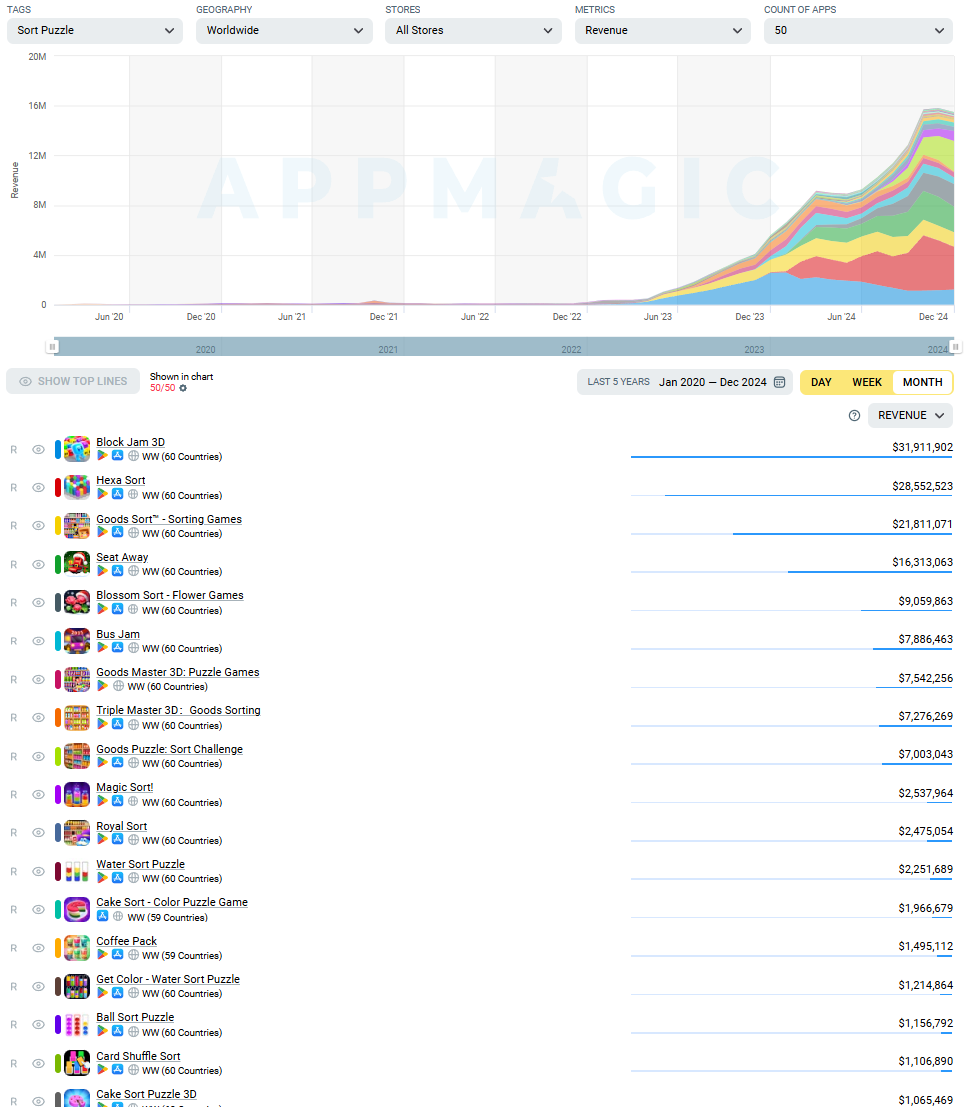Click the red 50/50 shown in chart count
The width and height of the screenshot is (964, 1107).
click(162, 388)
